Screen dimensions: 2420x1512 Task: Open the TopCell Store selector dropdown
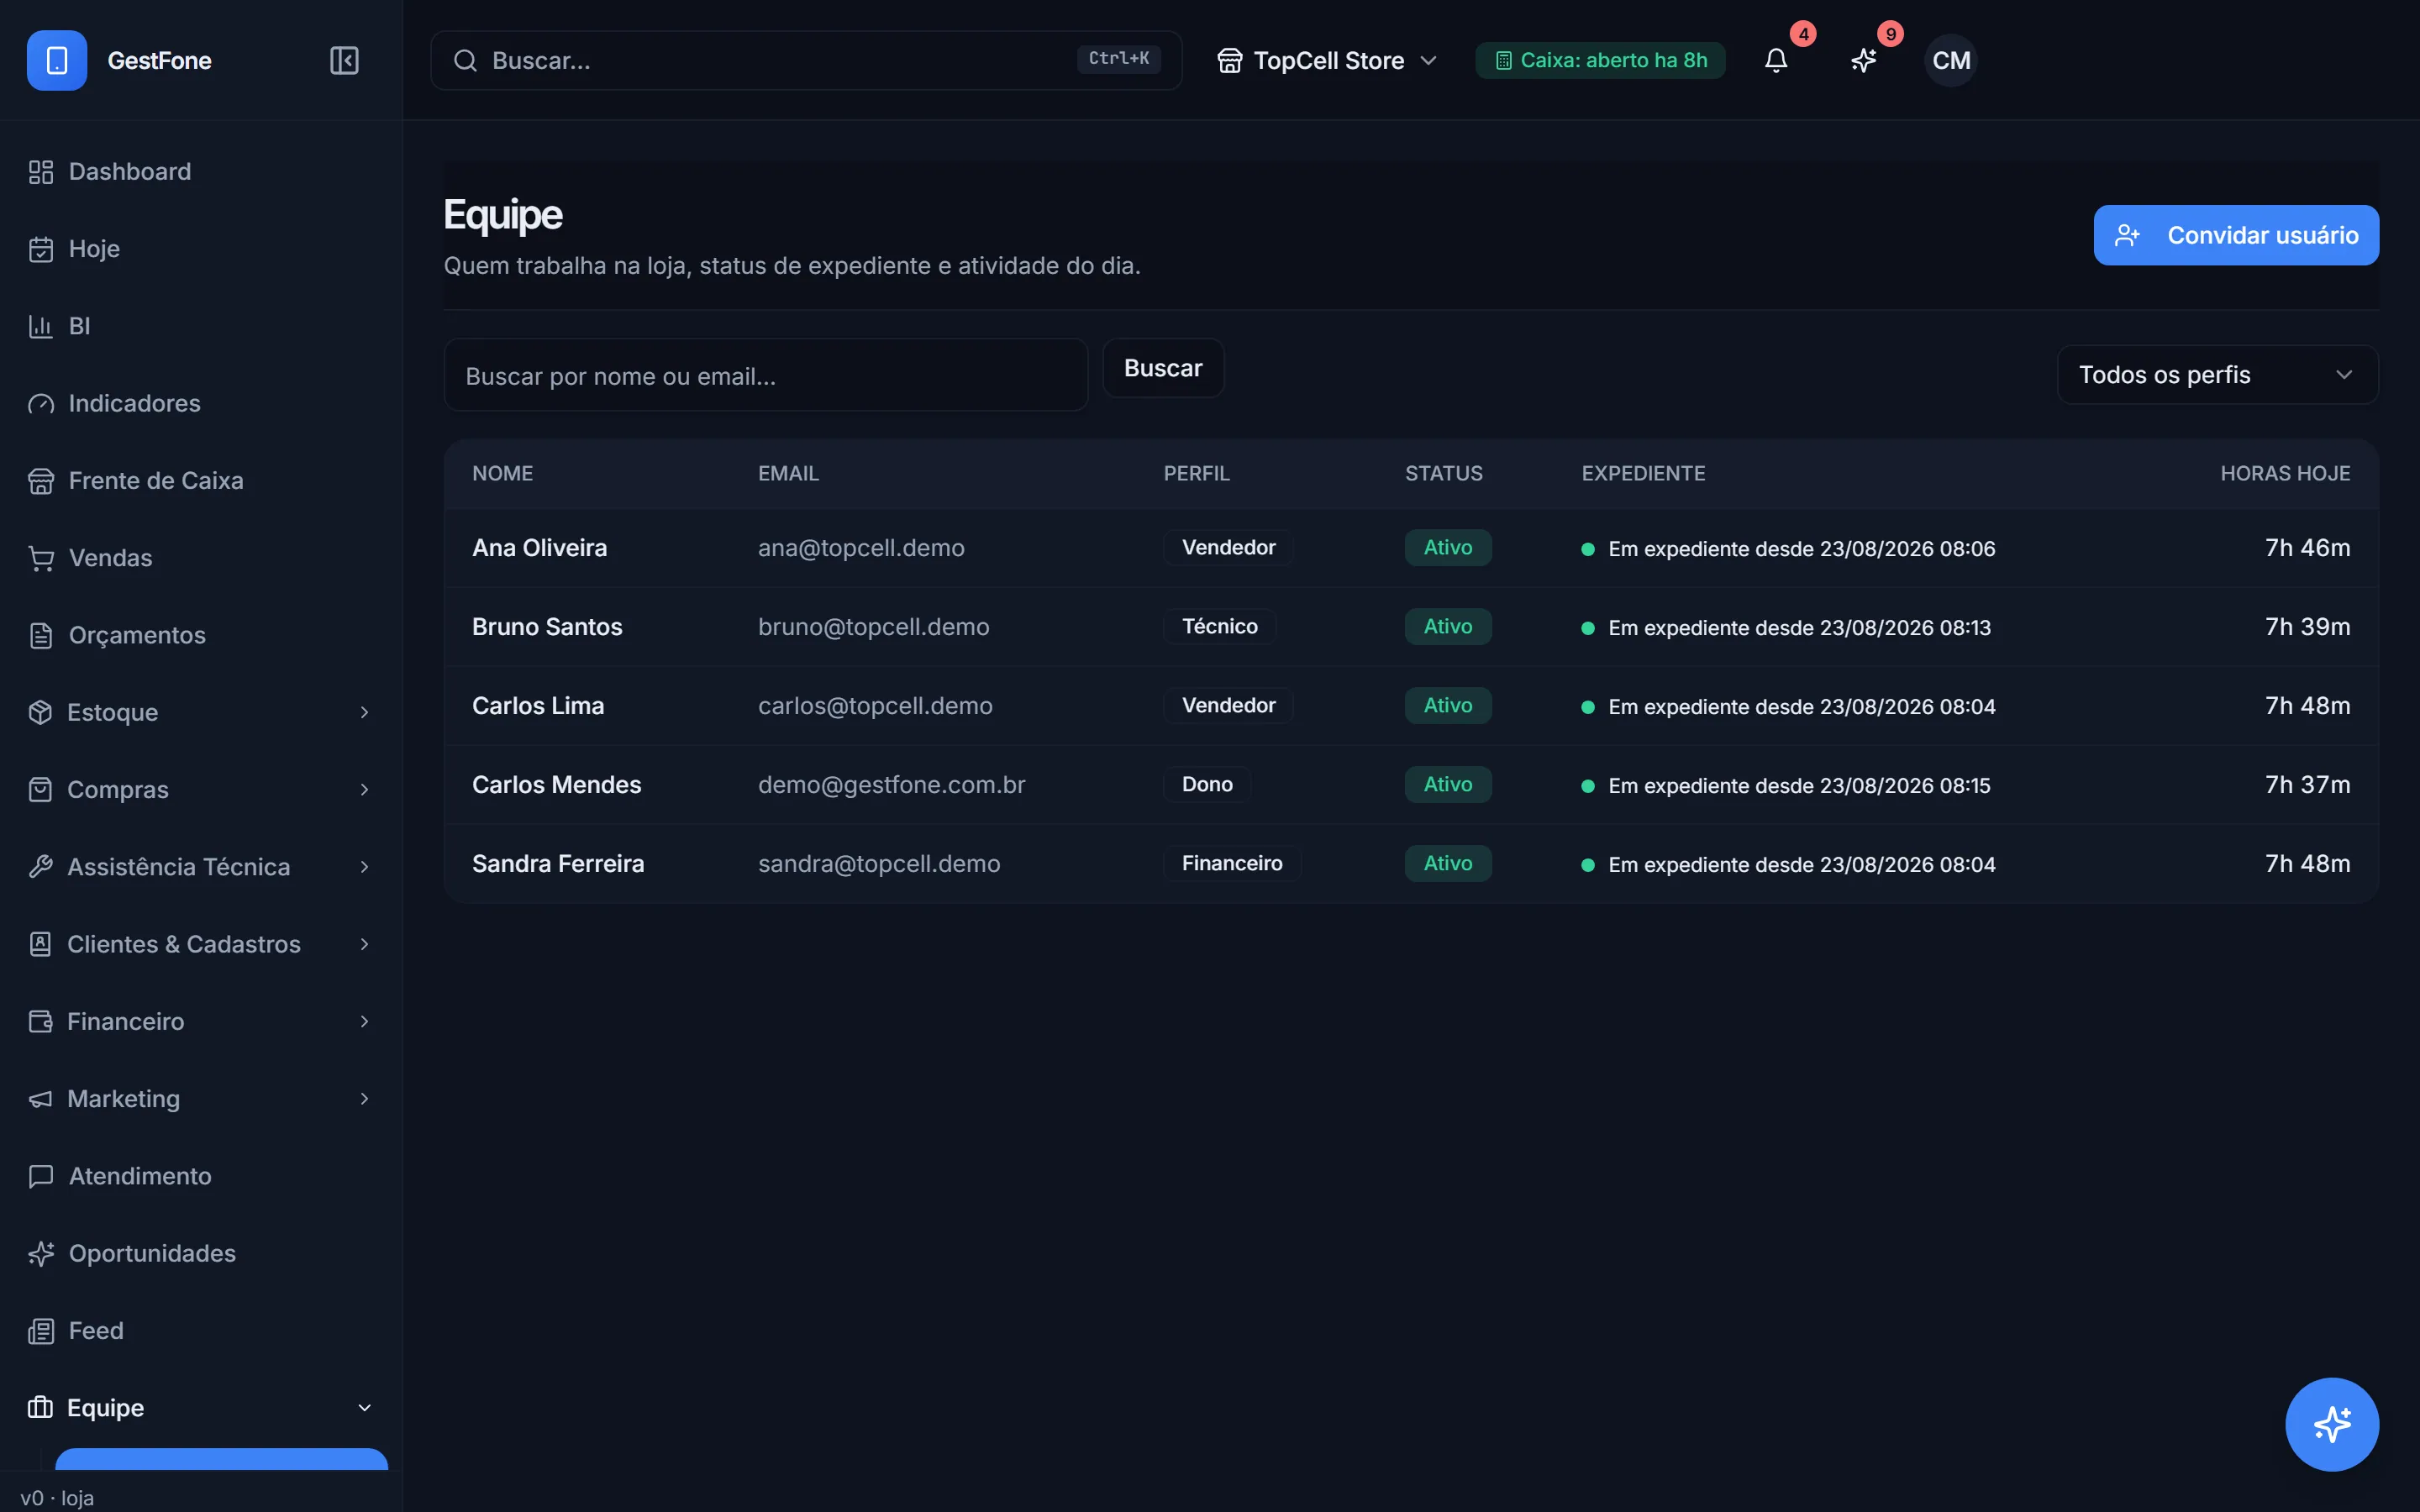1327,60
